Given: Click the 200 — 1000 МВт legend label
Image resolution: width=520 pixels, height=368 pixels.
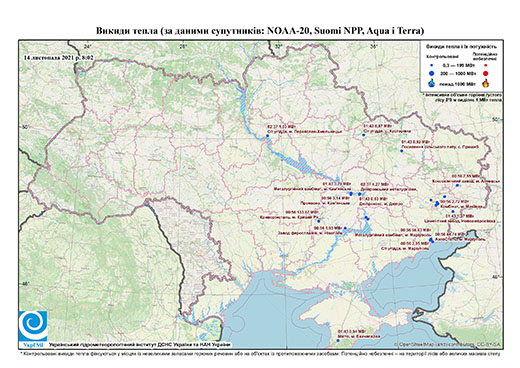Looking at the screenshot, I should 459,73.
